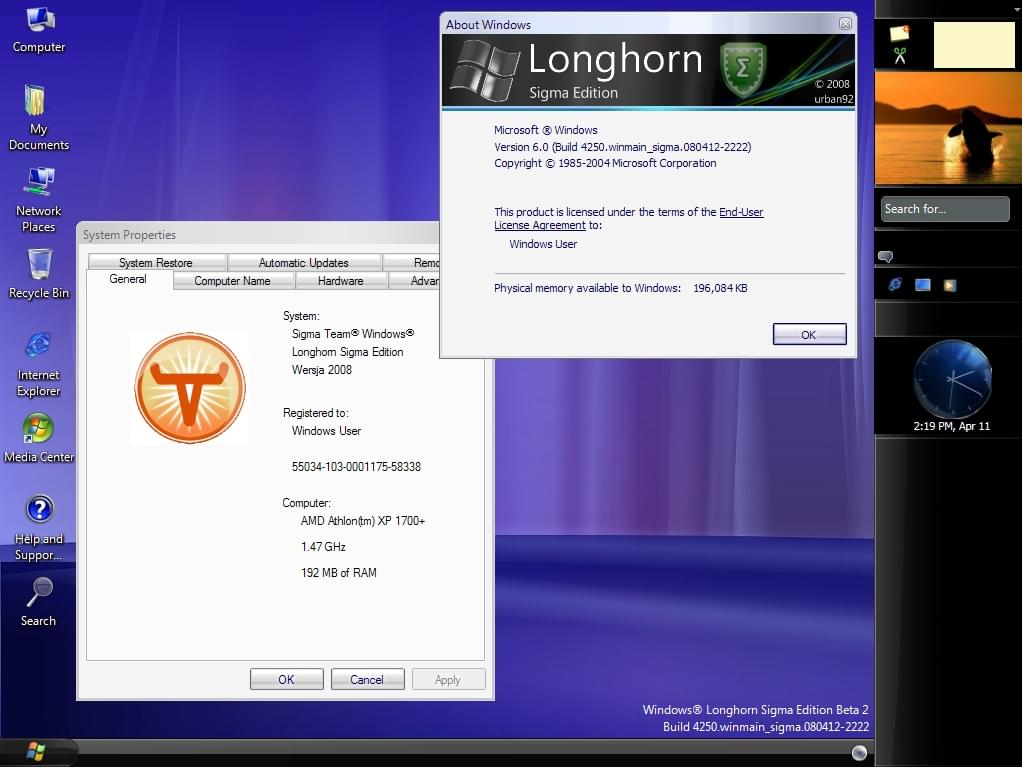Click the System Properties title bar
This screenshot has width=1022, height=767.
tap(258, 235)
